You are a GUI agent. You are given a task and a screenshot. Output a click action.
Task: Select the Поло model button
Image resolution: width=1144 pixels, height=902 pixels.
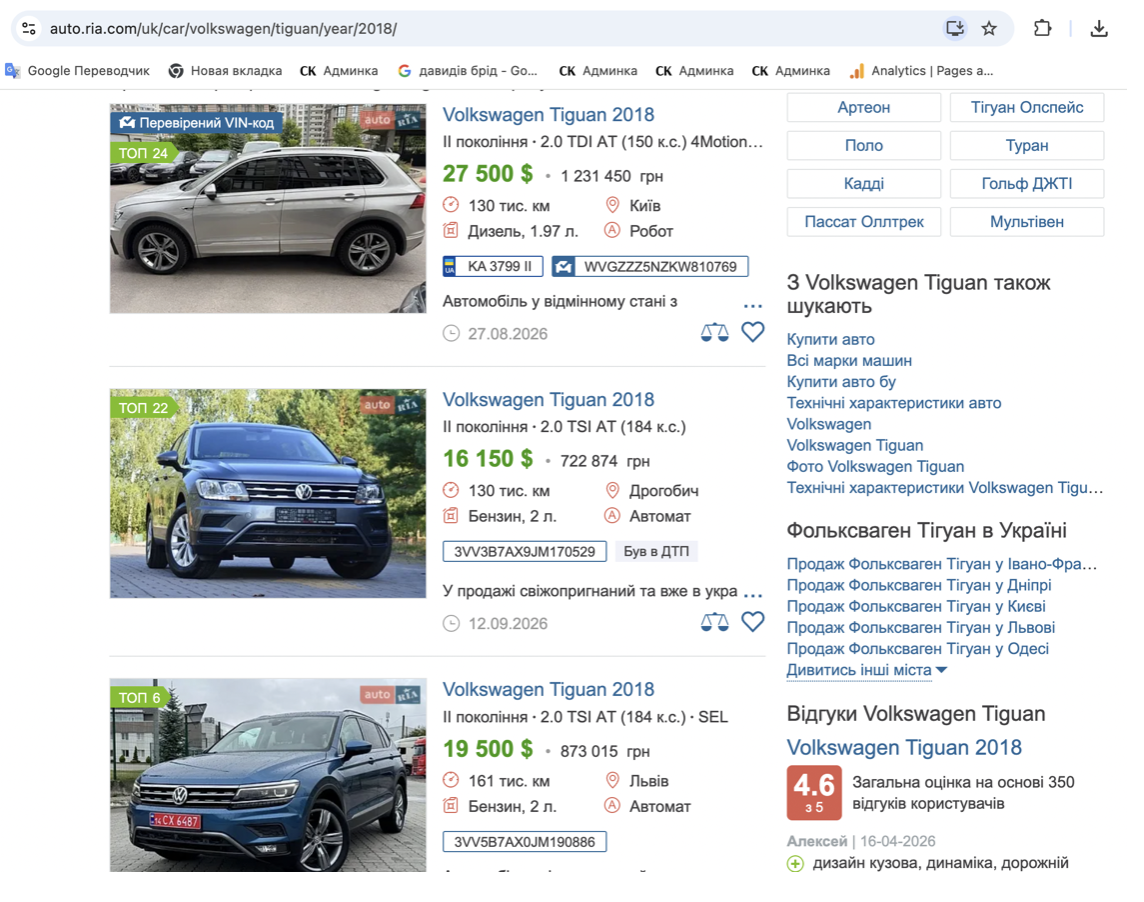[864, 145]
